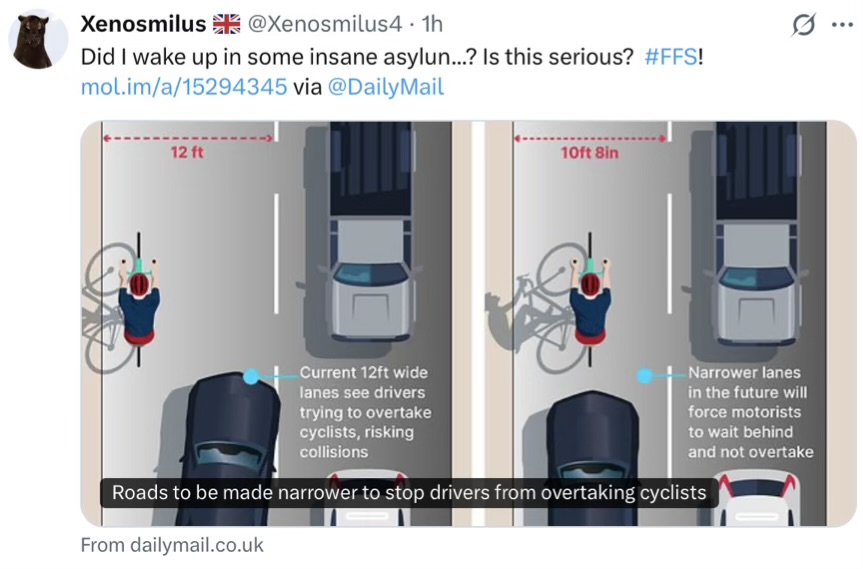Visit the @Xenosmilus4 handle link

pos(325,24)
